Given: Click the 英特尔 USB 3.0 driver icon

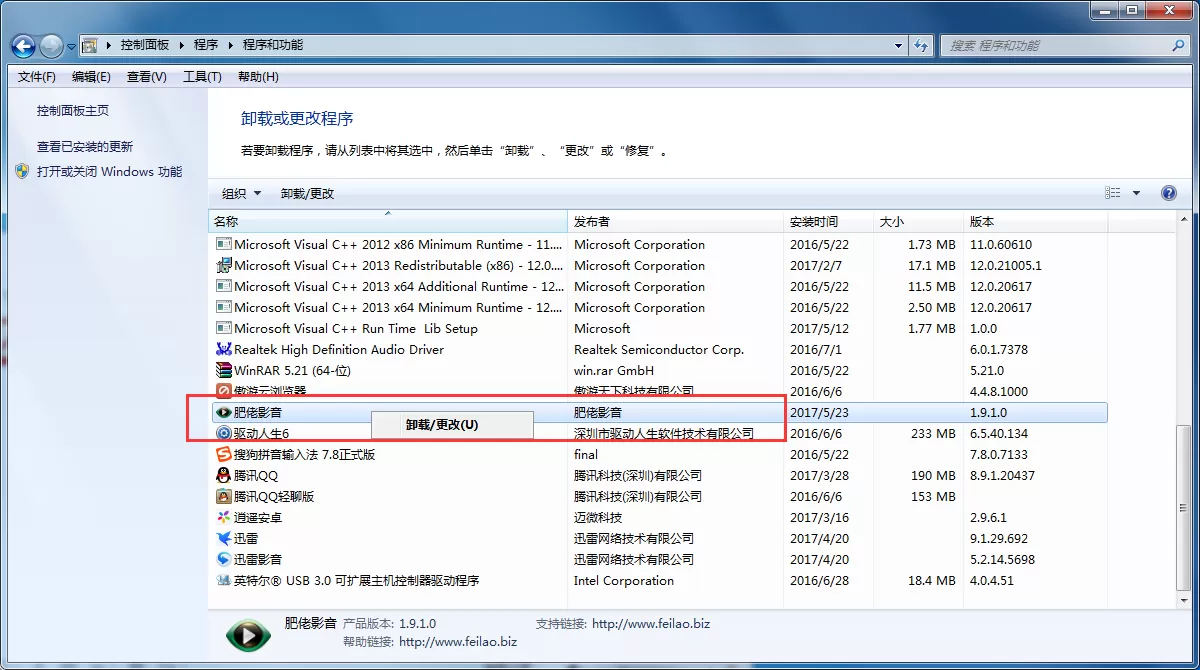Looking at the screenshot, I should tap(224, 581).
